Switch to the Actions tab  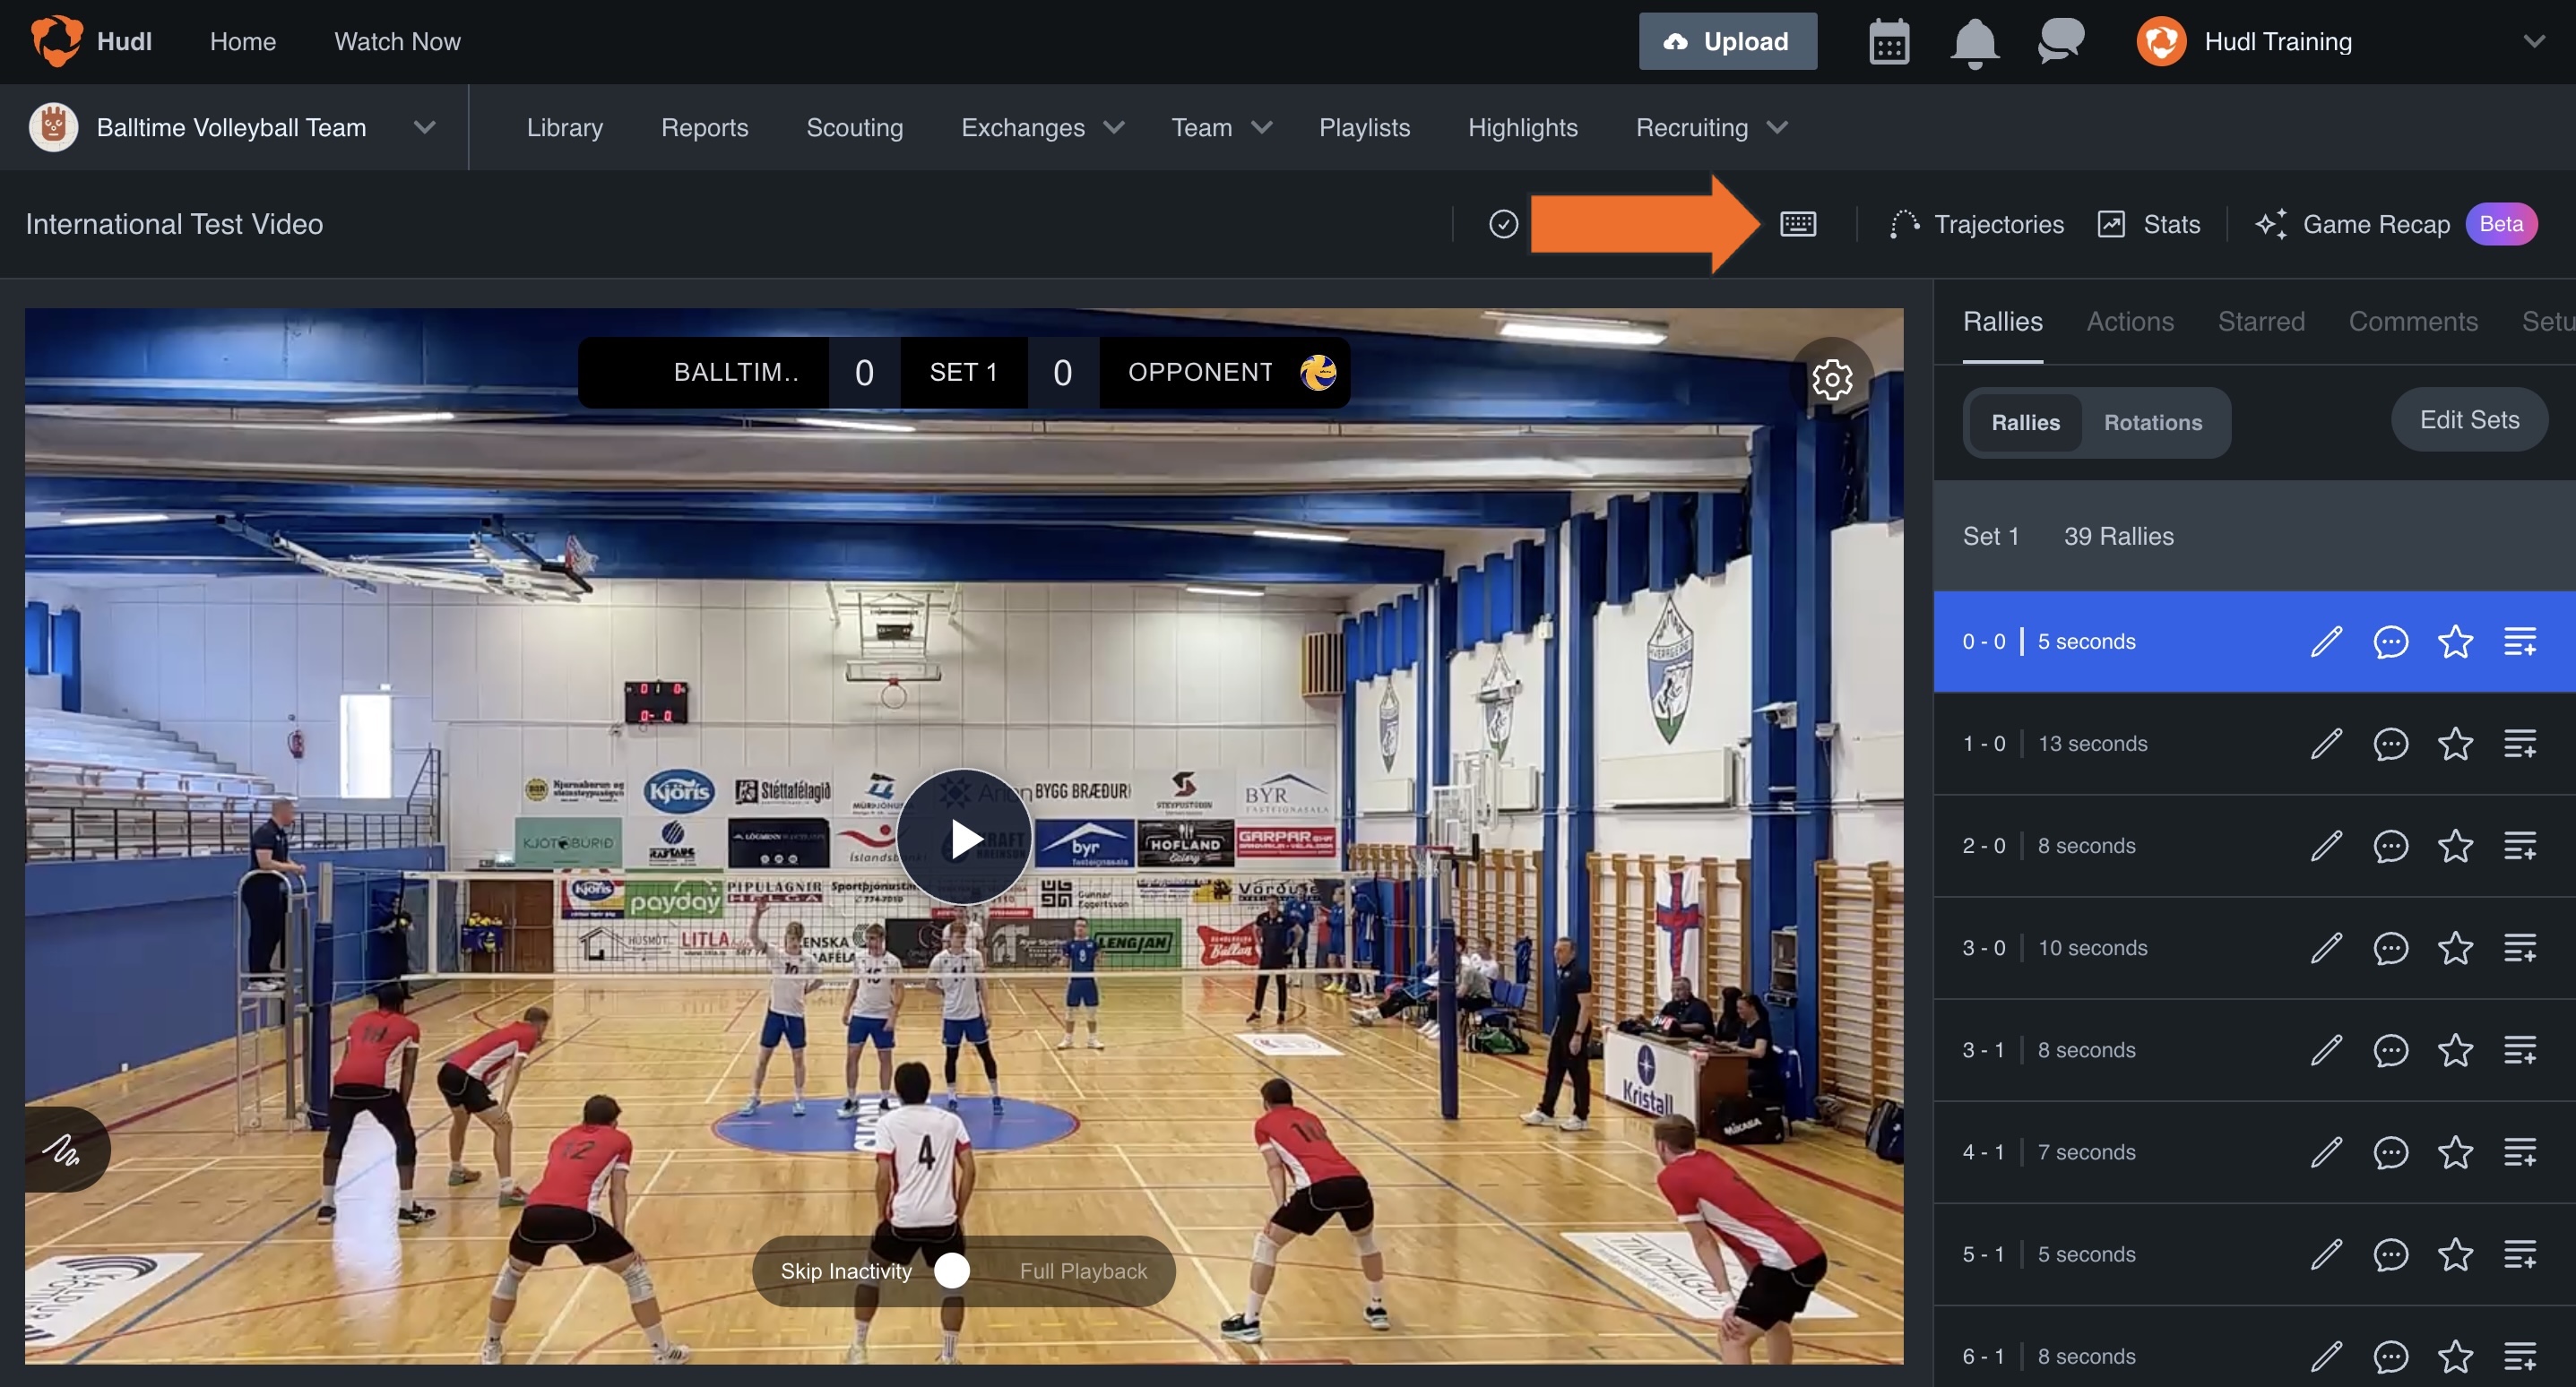point(2129,321)
